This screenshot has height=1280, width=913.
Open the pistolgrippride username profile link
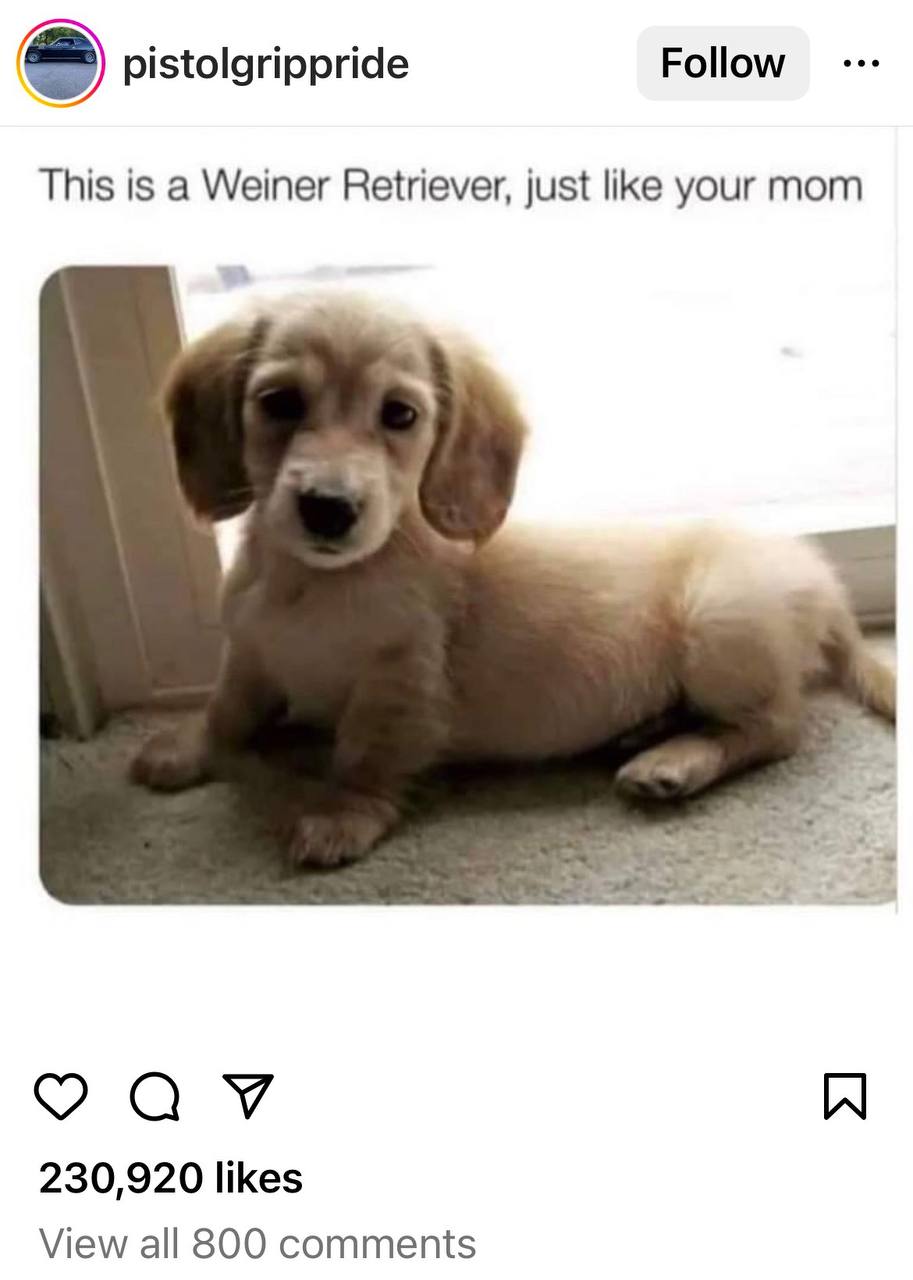[266, 64]
